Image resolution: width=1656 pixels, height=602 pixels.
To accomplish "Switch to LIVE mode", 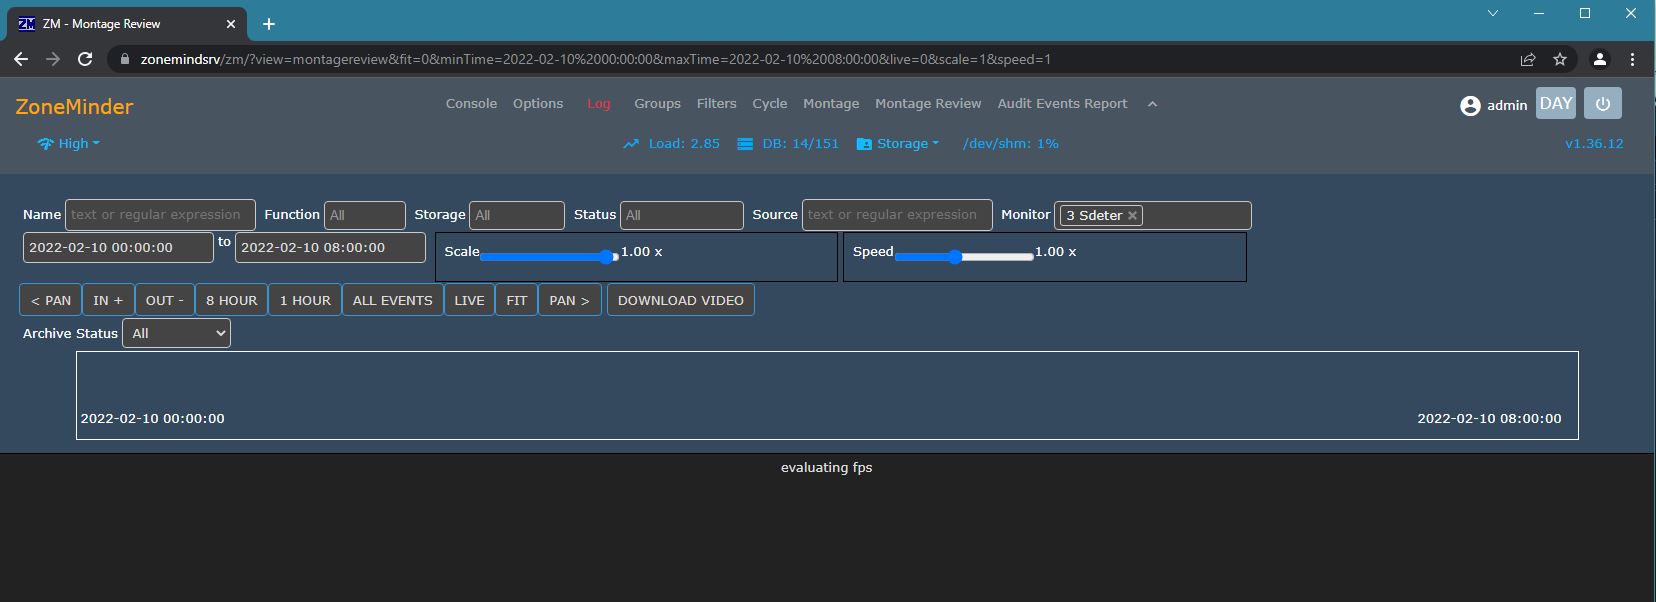I will coord(469,300).
